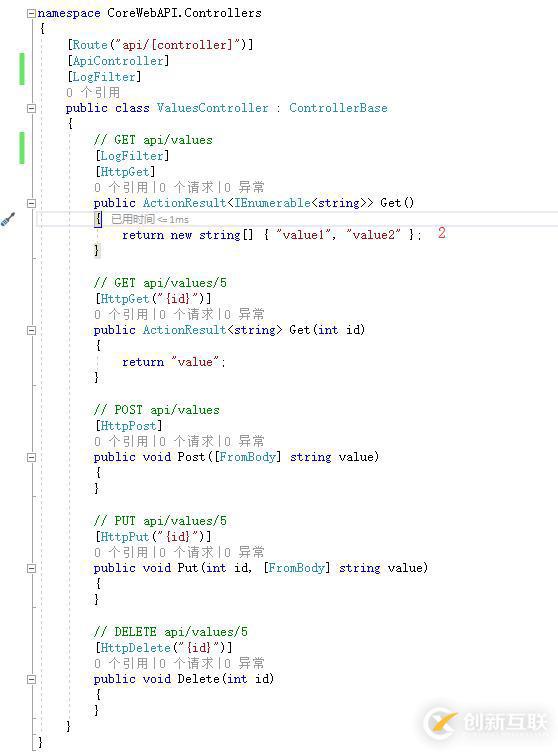558x752 pixels.
Task: Click the '// POST api/values' comment
Action: coord(157,410)
